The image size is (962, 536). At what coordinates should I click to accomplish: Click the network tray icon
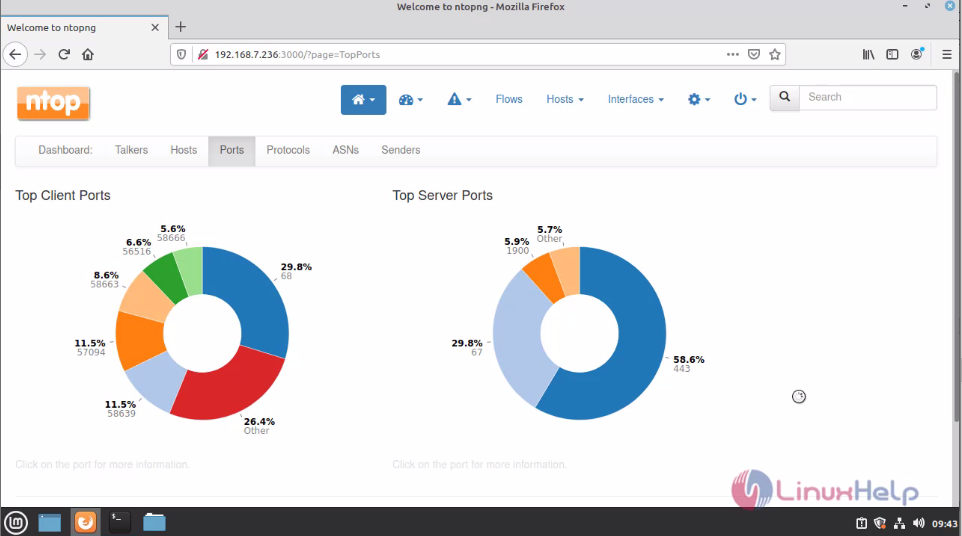(x=899, y=523)
